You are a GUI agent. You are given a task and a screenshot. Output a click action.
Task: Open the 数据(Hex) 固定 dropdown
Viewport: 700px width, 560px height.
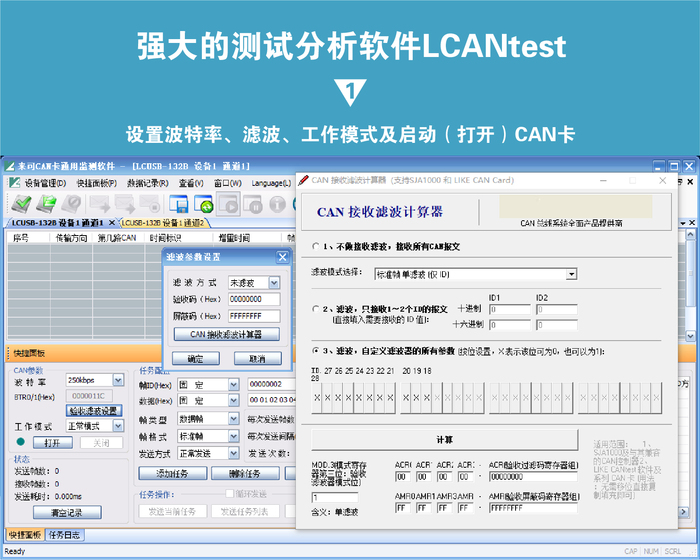[x=233, y=401]
